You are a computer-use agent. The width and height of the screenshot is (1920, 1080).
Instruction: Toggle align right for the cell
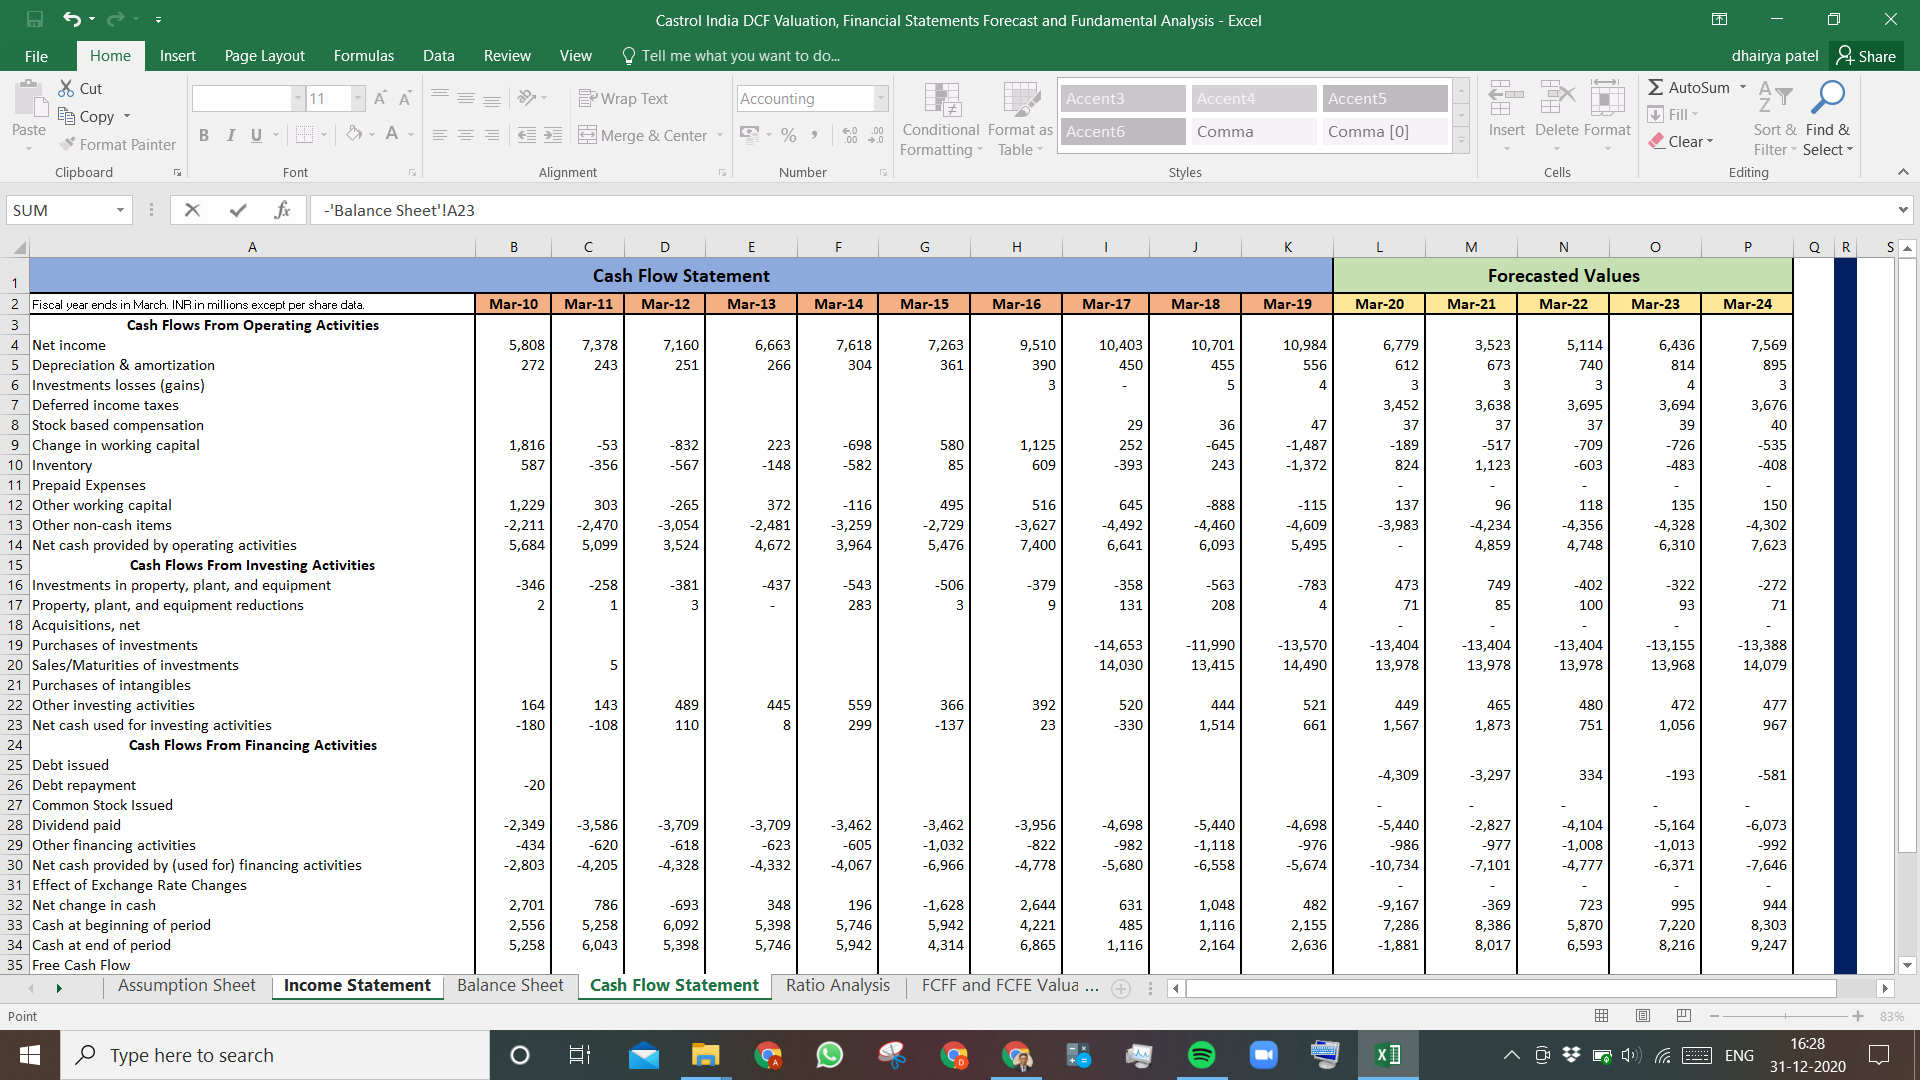click(x=492, y=135)
